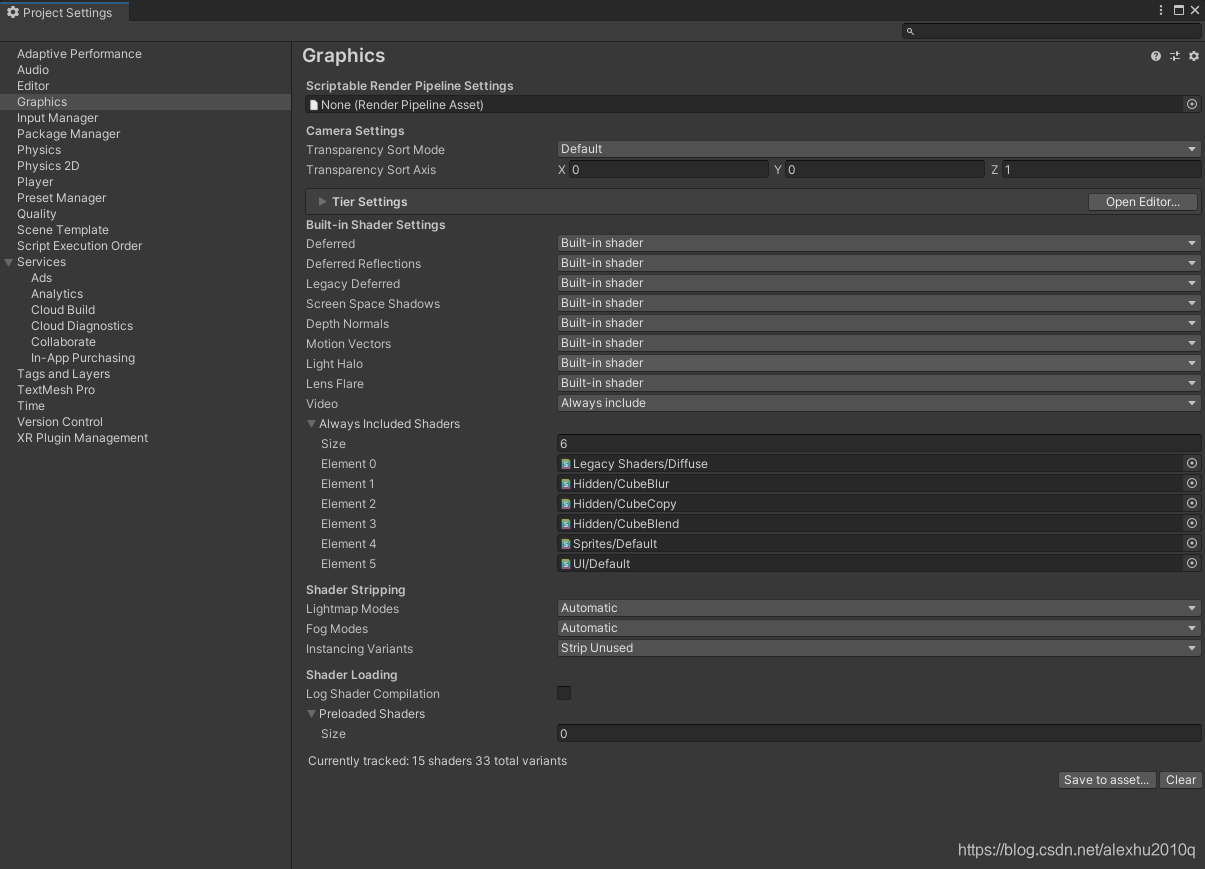Select In-App Purchasing under Services
The height and width of the screenshot is (869, 1205).
click(x=83, y=358)
